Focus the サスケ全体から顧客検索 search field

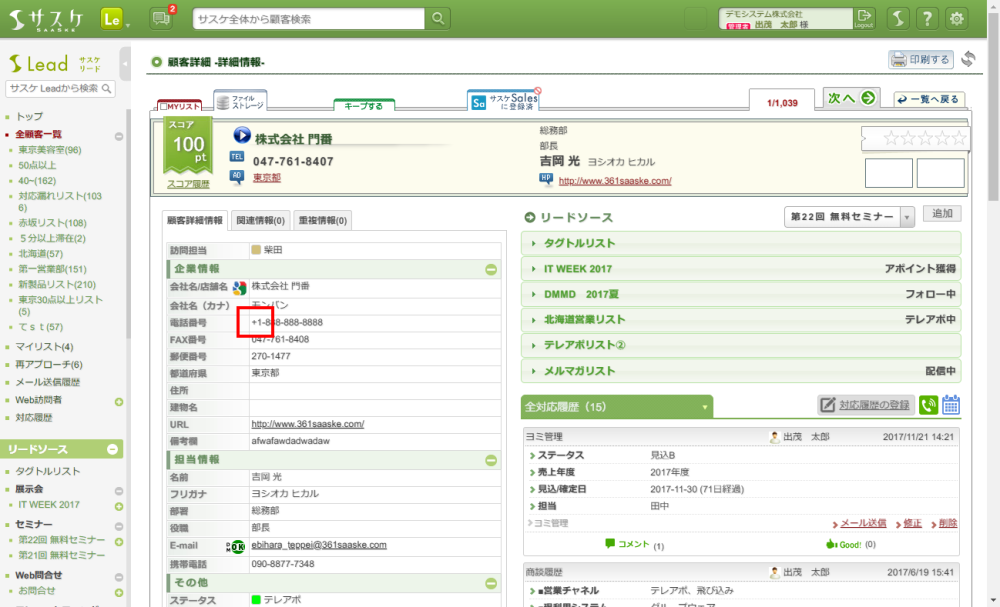[x=309, y=18]
